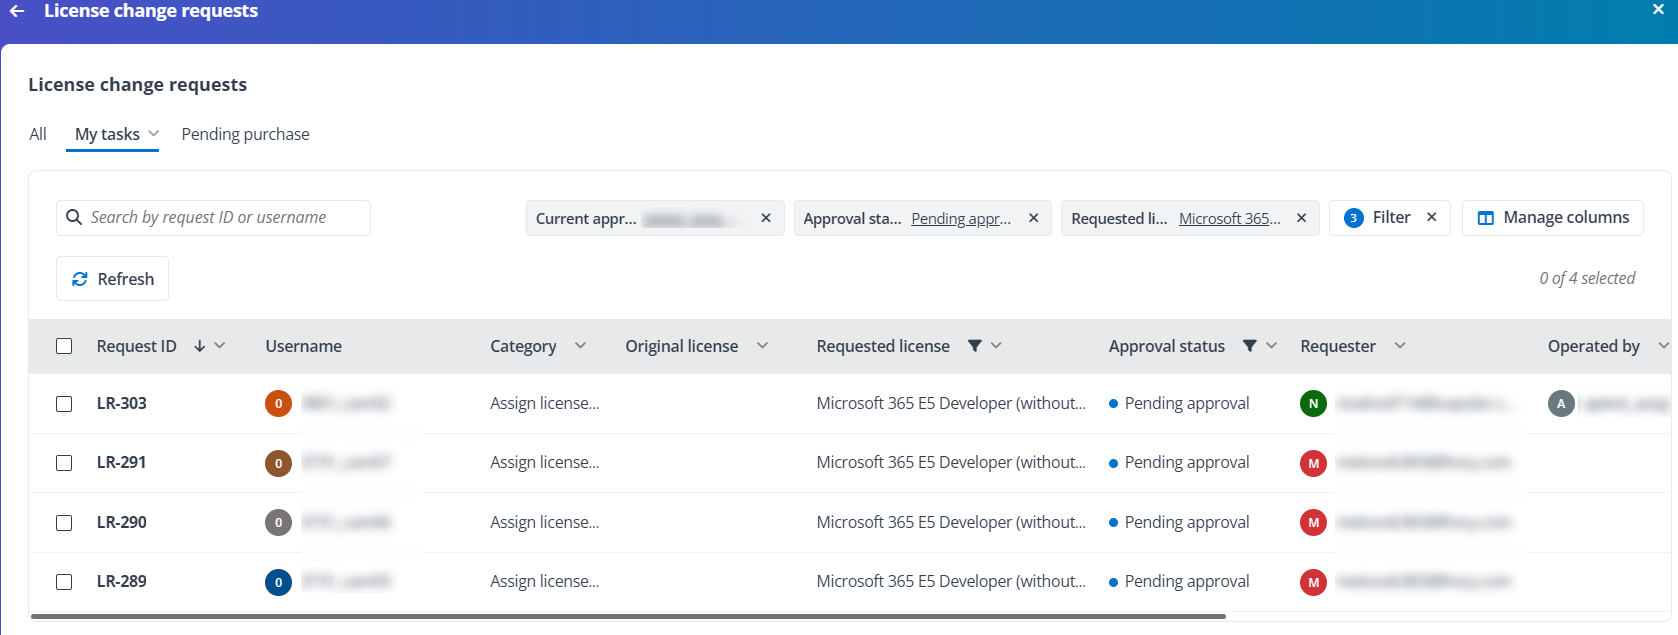Click the Request ID sort arrow
The image size is (1678, 635).
200,346
